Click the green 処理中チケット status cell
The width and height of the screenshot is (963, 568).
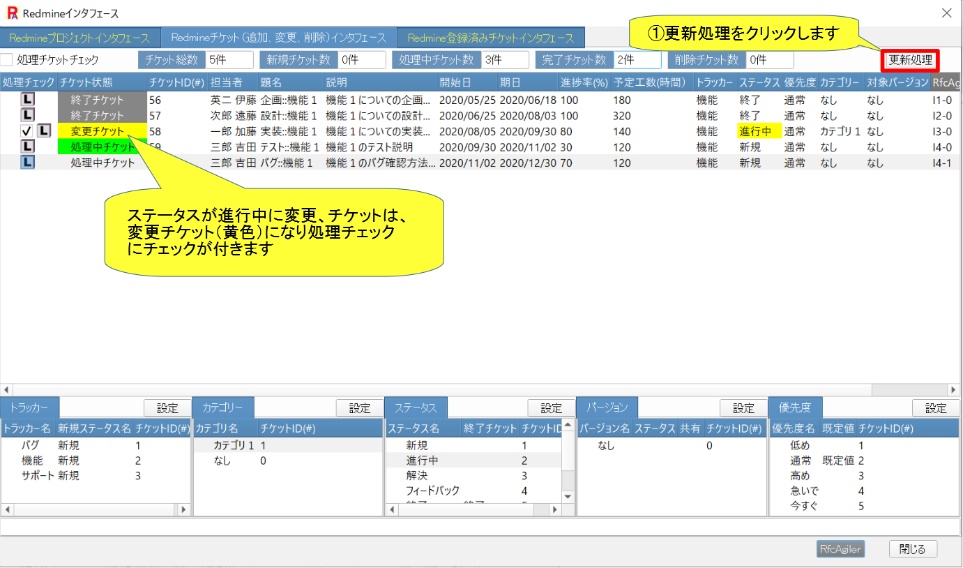[102, 147]
